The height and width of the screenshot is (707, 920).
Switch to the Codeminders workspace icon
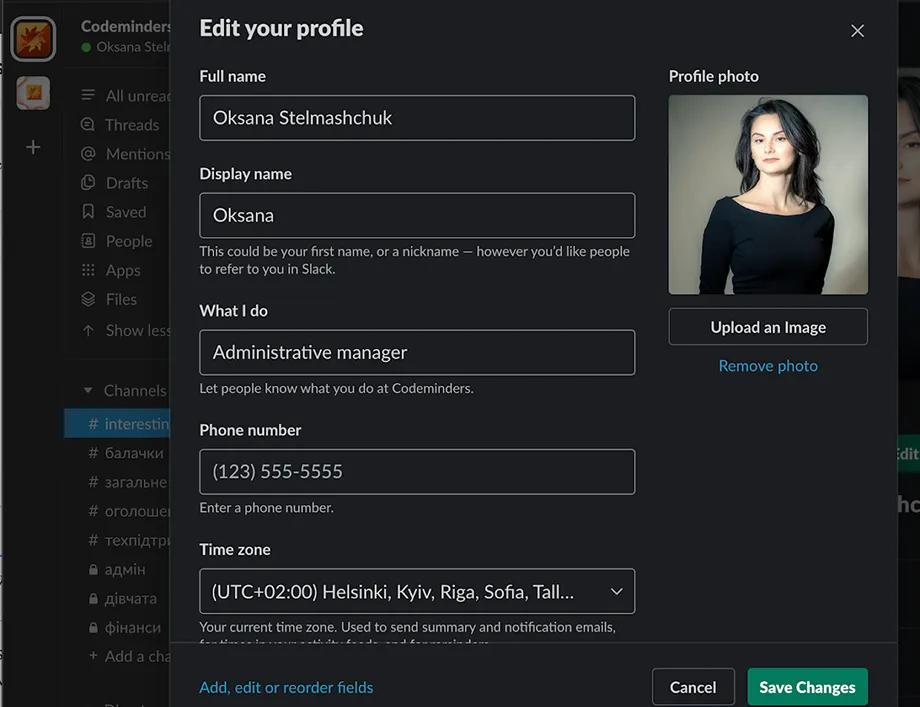pos(33,40)
